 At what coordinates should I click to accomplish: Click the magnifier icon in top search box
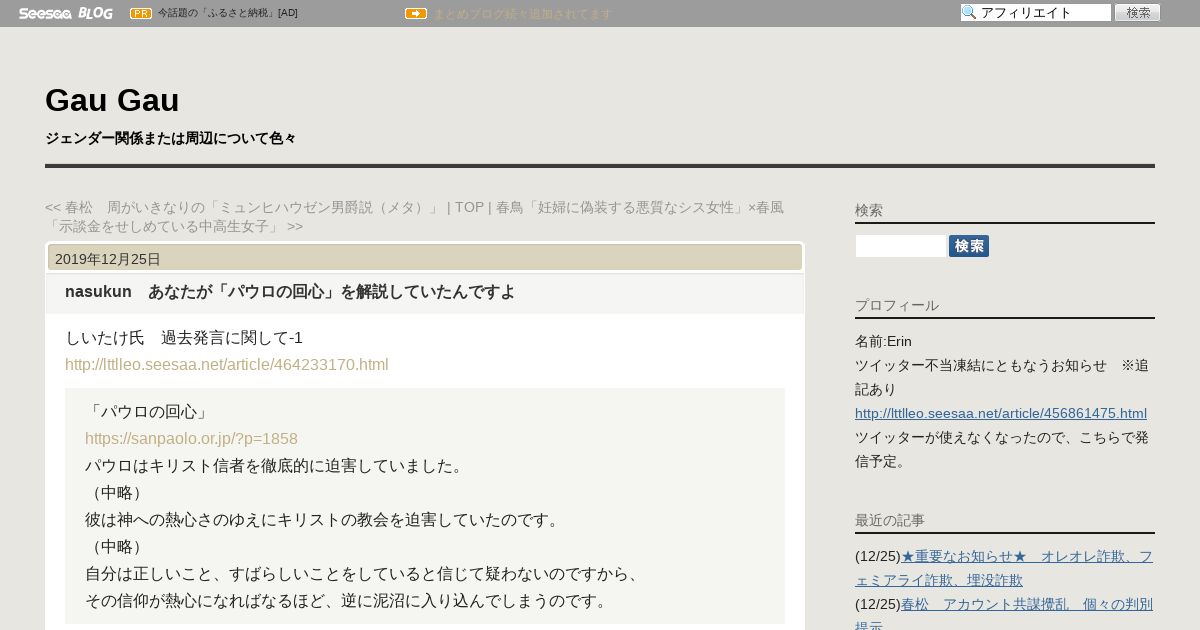click(969, 12)
